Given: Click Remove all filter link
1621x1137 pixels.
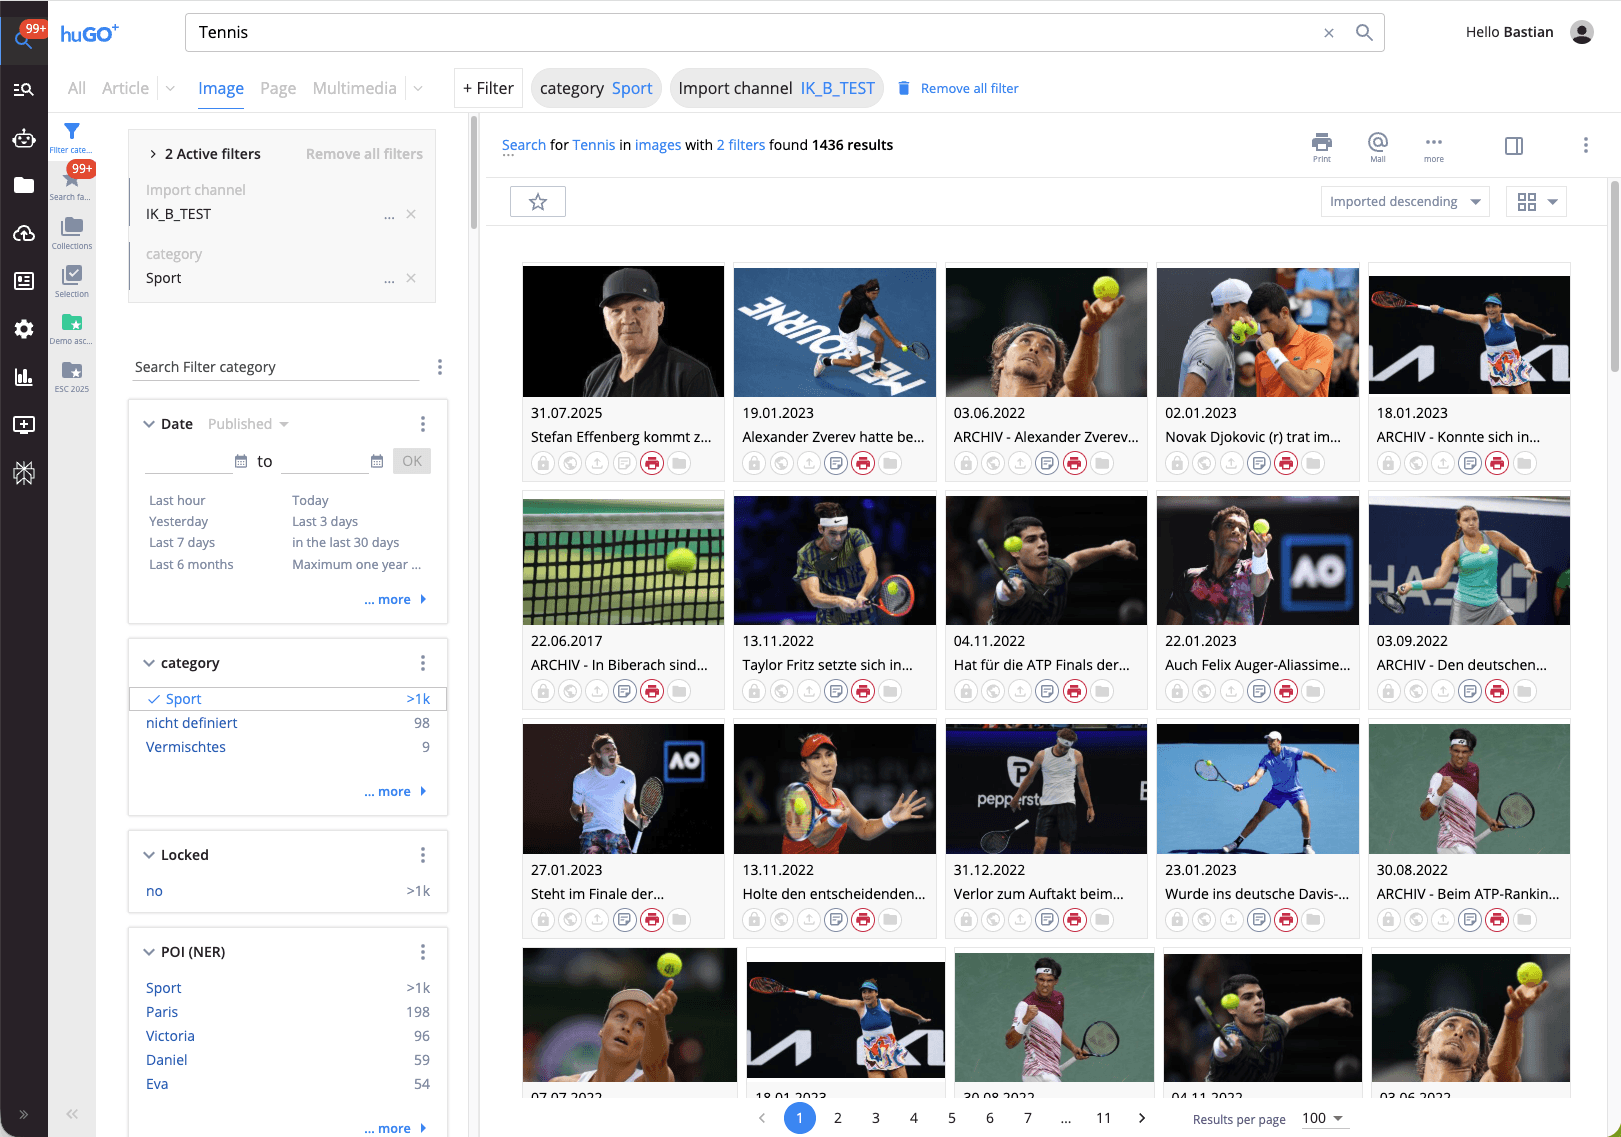Looking at the screenshot, I should 958,88.
